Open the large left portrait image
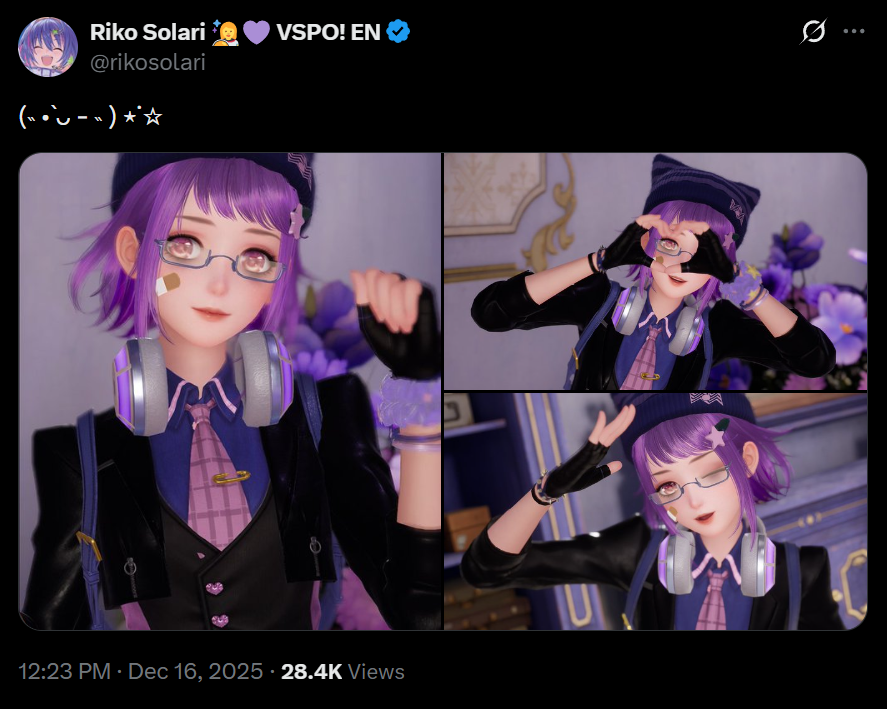 (230, 392)
